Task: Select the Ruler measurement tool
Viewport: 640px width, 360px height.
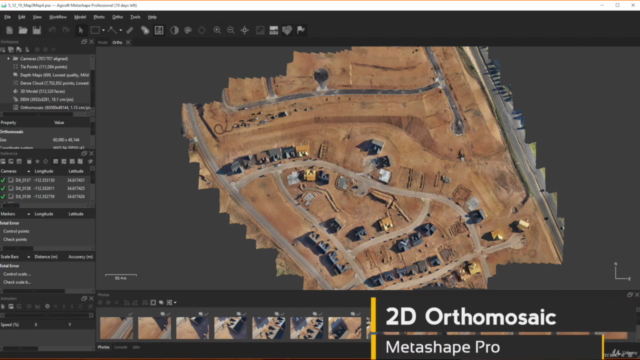Action: point(130,30)
